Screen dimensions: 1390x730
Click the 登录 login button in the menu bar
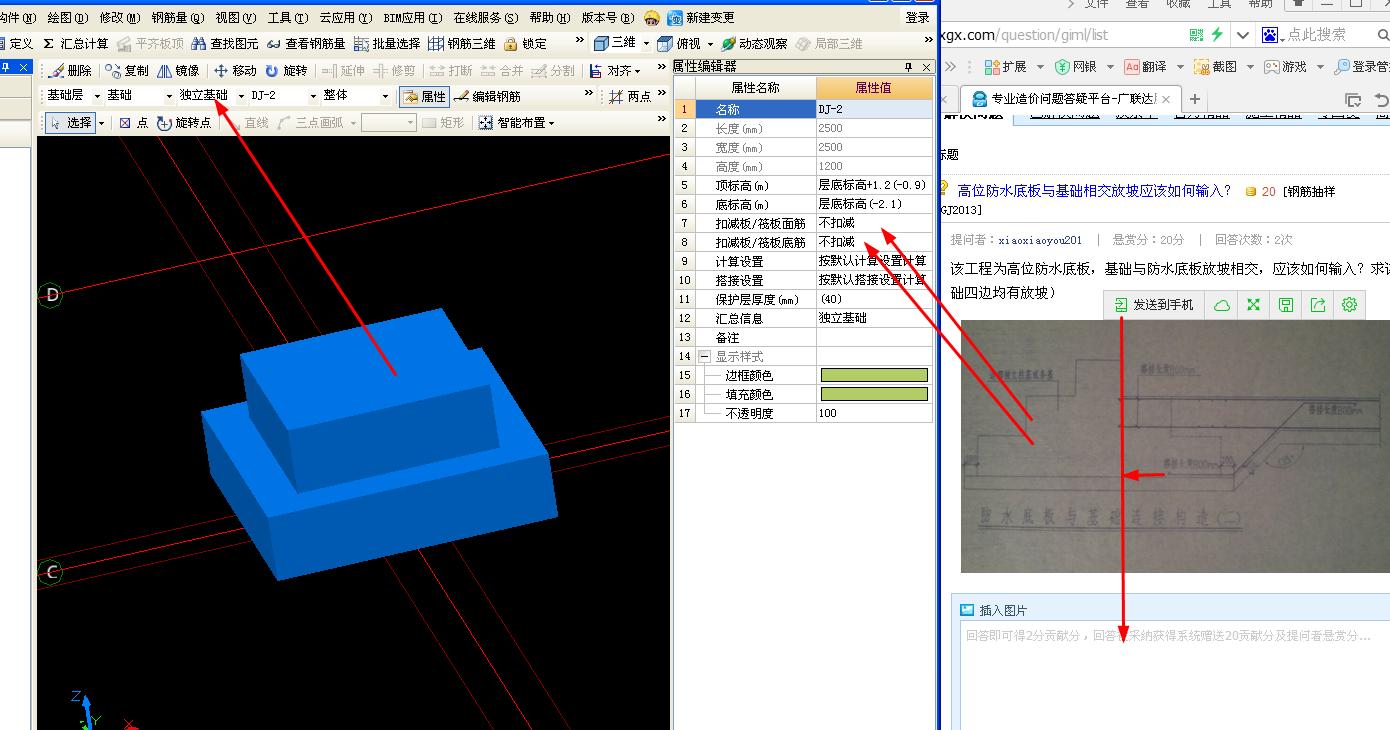[917, 18]
